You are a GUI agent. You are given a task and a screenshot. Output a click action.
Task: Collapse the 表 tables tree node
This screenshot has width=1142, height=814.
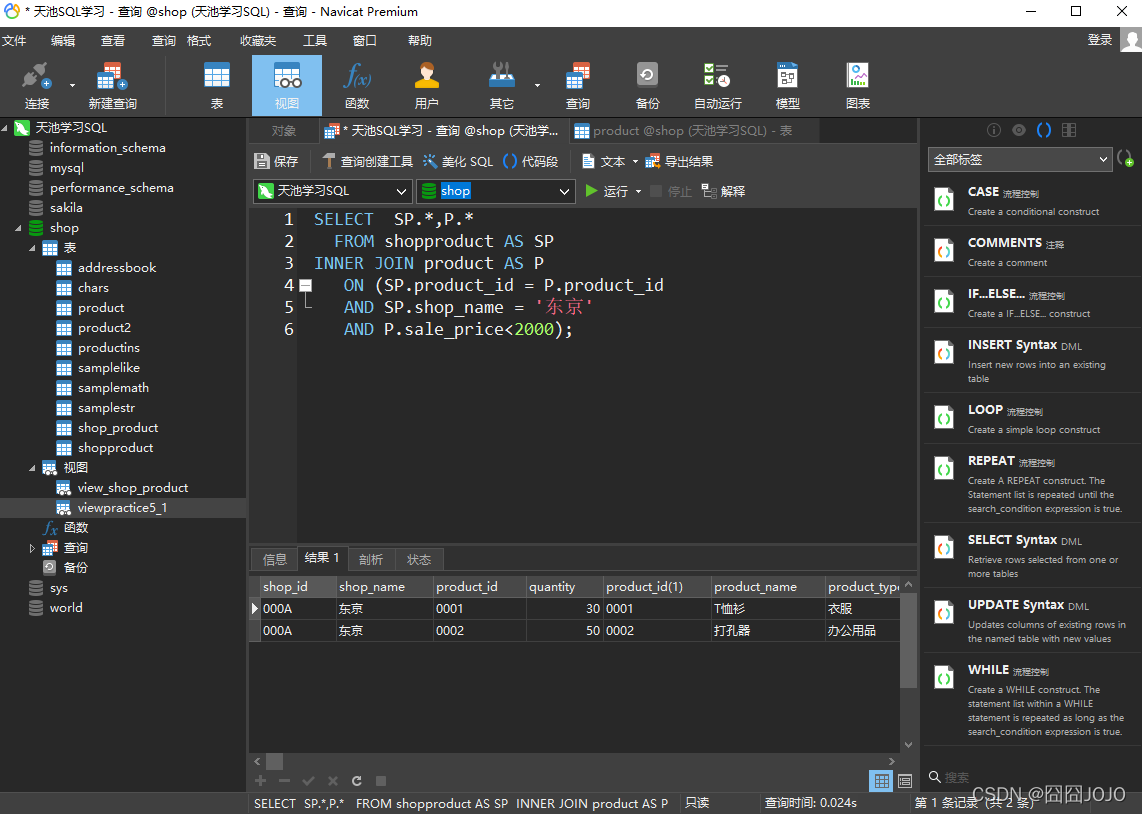coord(32,248)
